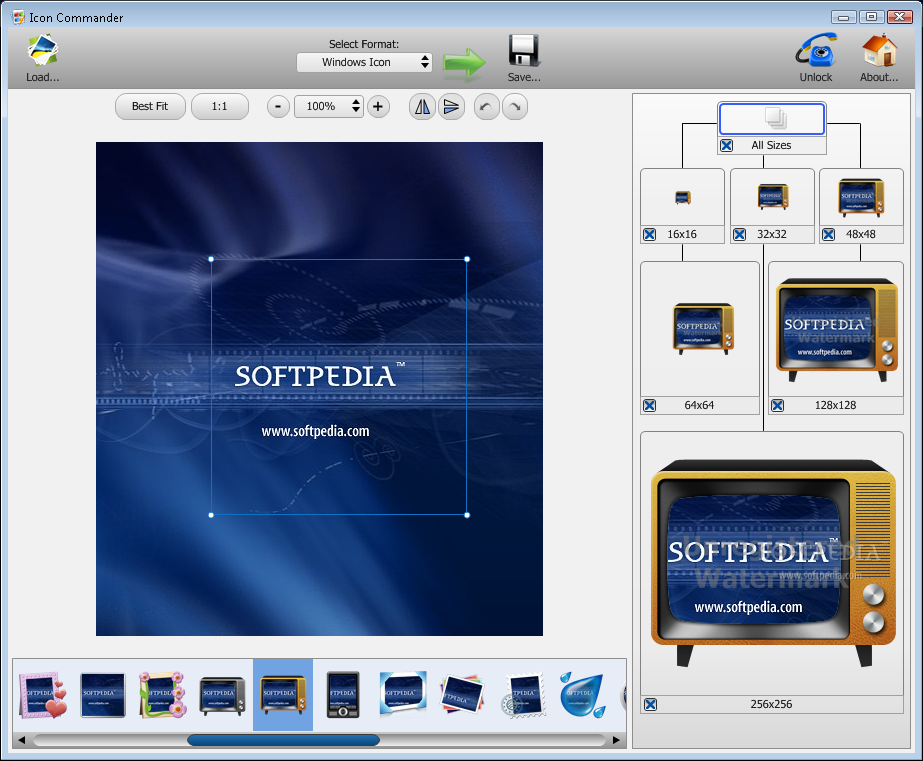Click the Icon Commander title bar icon
Image resolution: width=923 pixels, height=761 pixels.
[19, 17]
